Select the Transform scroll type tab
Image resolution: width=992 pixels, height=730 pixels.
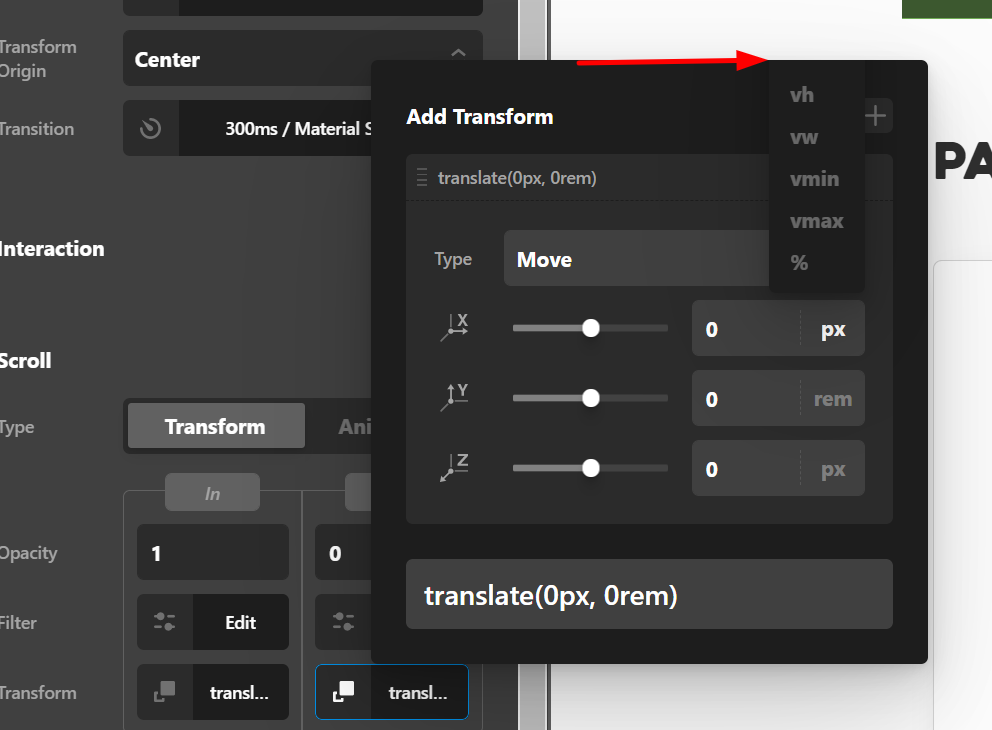tap(216, 426)
